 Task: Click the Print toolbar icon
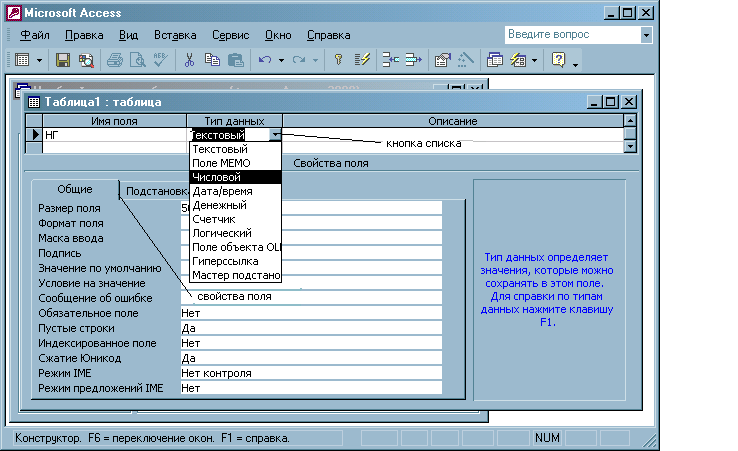pyautogui.click(x=114, y=60)
